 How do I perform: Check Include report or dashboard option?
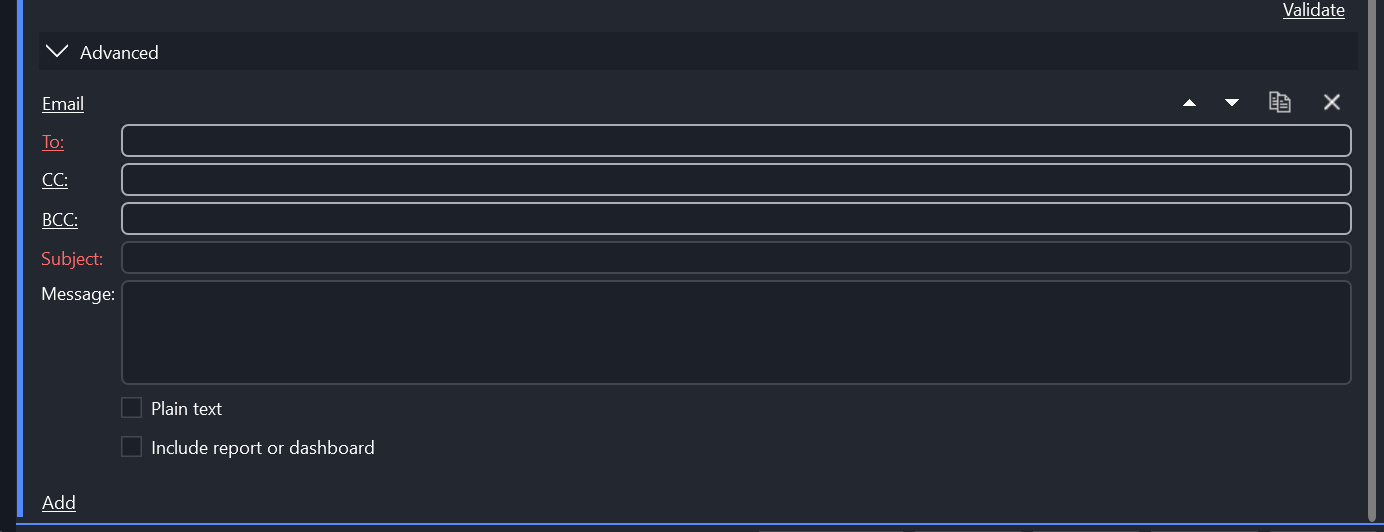click(132, 447)
